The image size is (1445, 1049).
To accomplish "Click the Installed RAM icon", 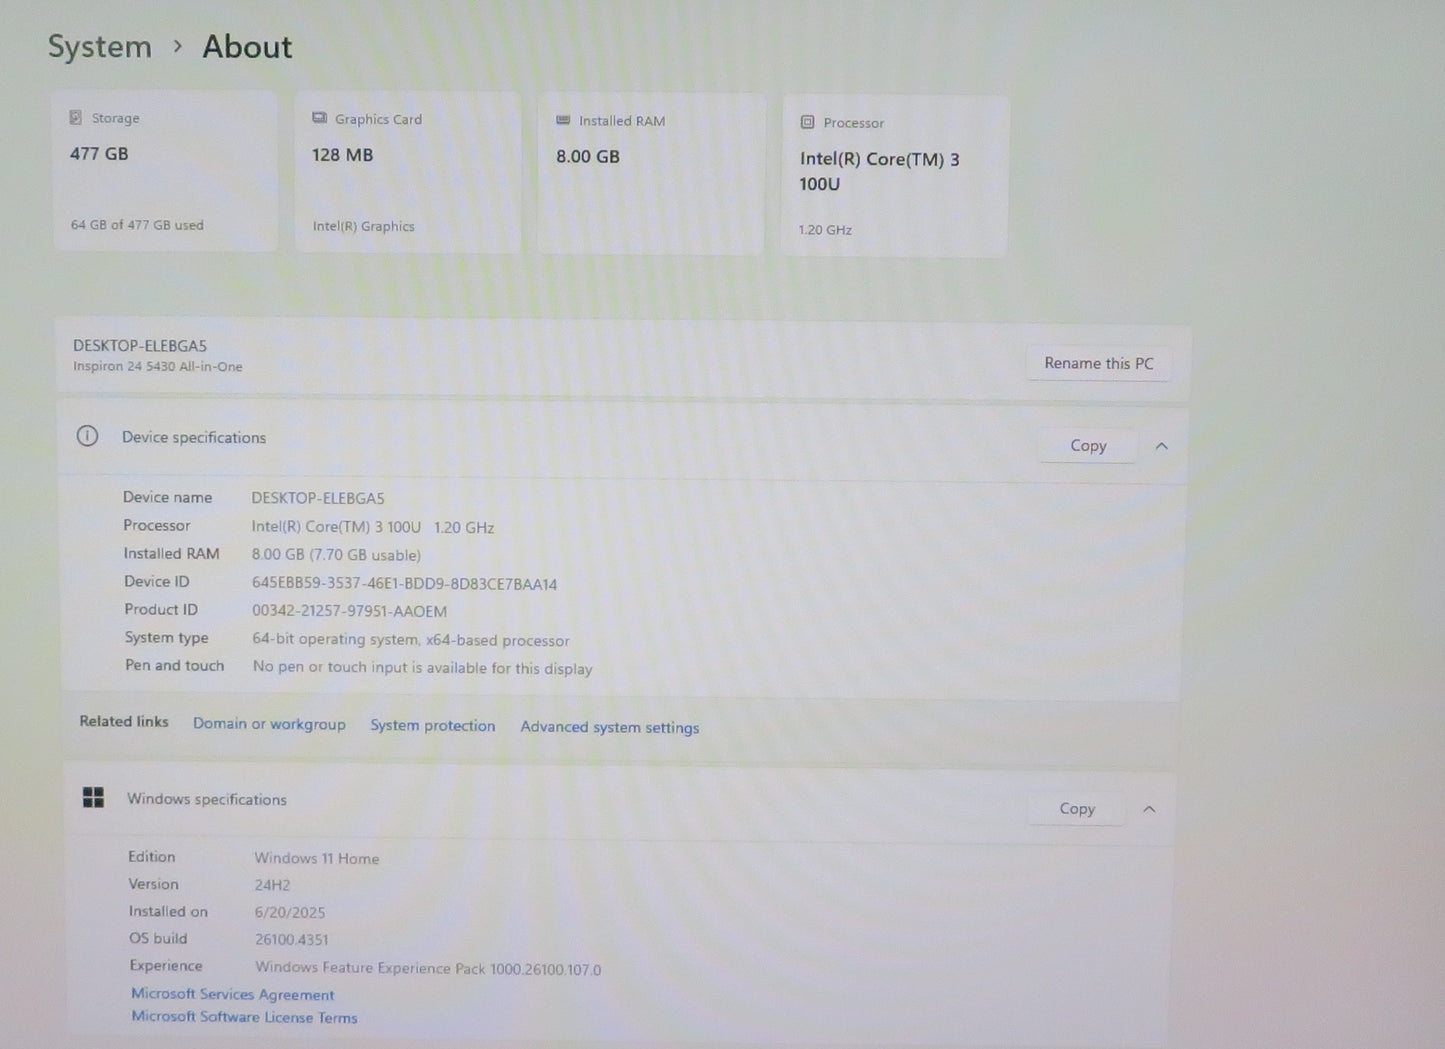I will pyautogui.click(x=563, y=120).
